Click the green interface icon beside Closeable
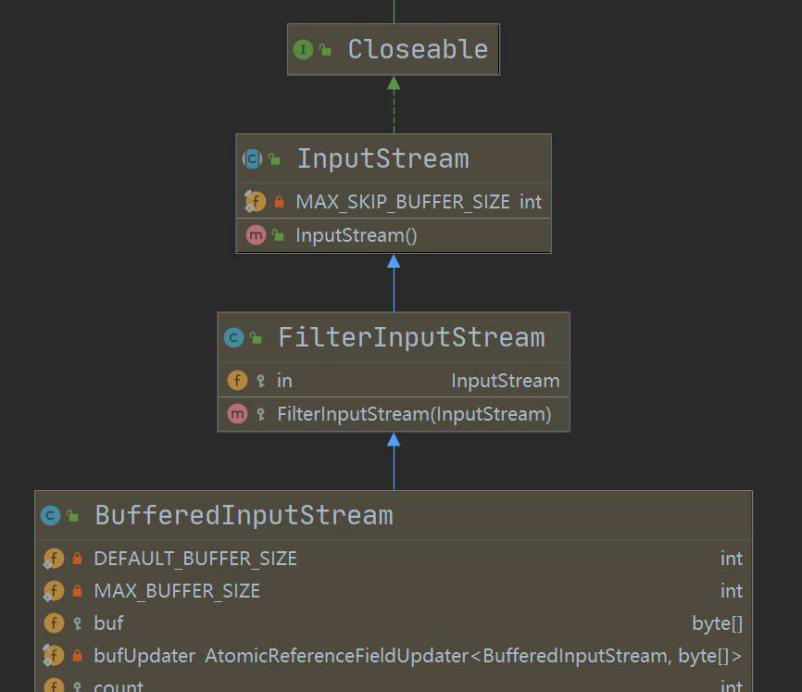 (x=303, y=50)
